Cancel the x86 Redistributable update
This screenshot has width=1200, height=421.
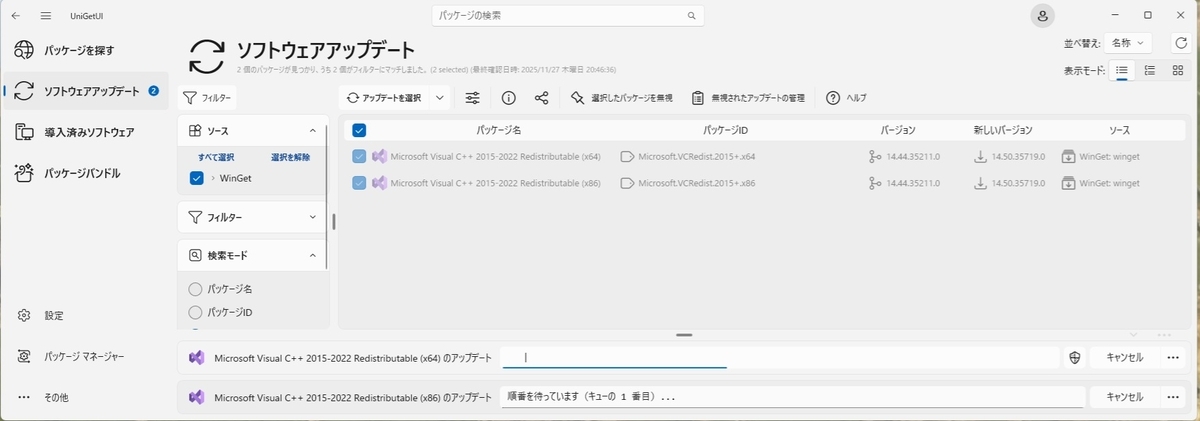point(1124,397)
